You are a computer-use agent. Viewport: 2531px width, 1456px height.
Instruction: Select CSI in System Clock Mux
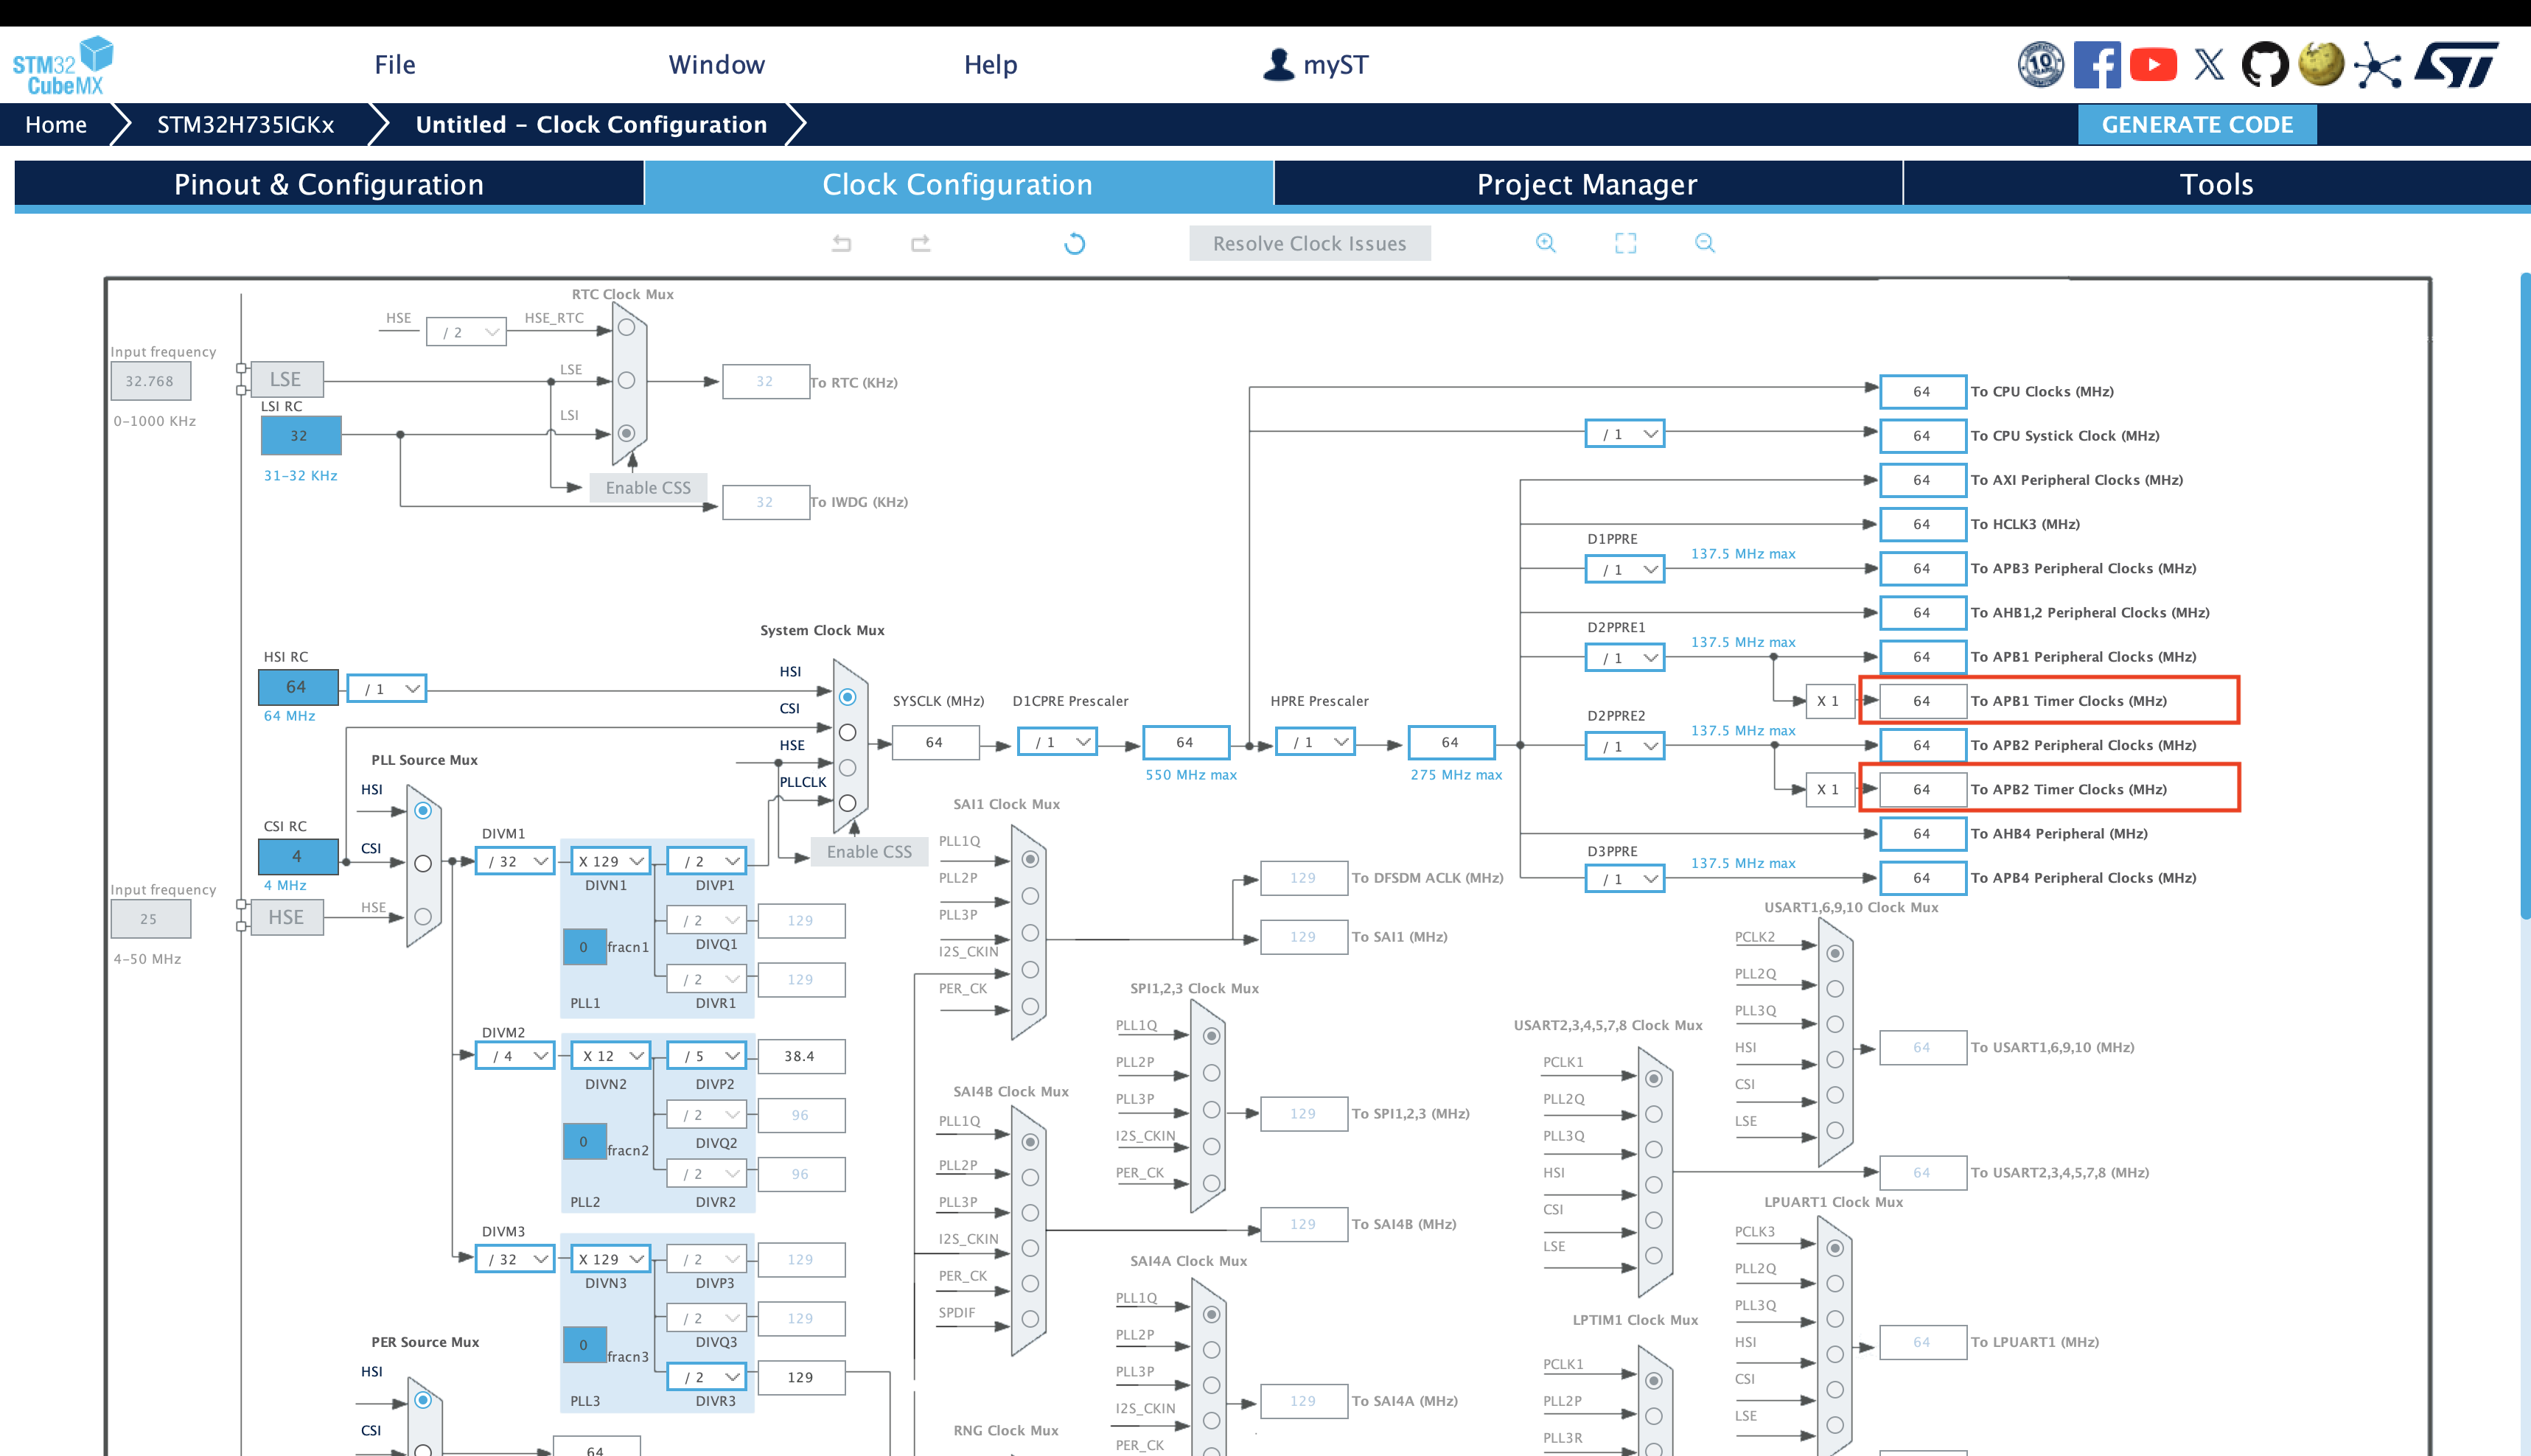click(847, 732)
